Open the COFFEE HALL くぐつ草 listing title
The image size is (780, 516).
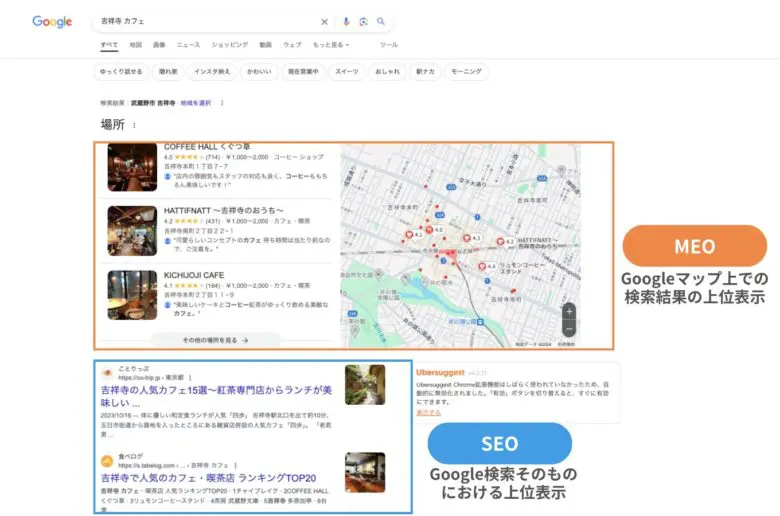[x=207, y=147]
